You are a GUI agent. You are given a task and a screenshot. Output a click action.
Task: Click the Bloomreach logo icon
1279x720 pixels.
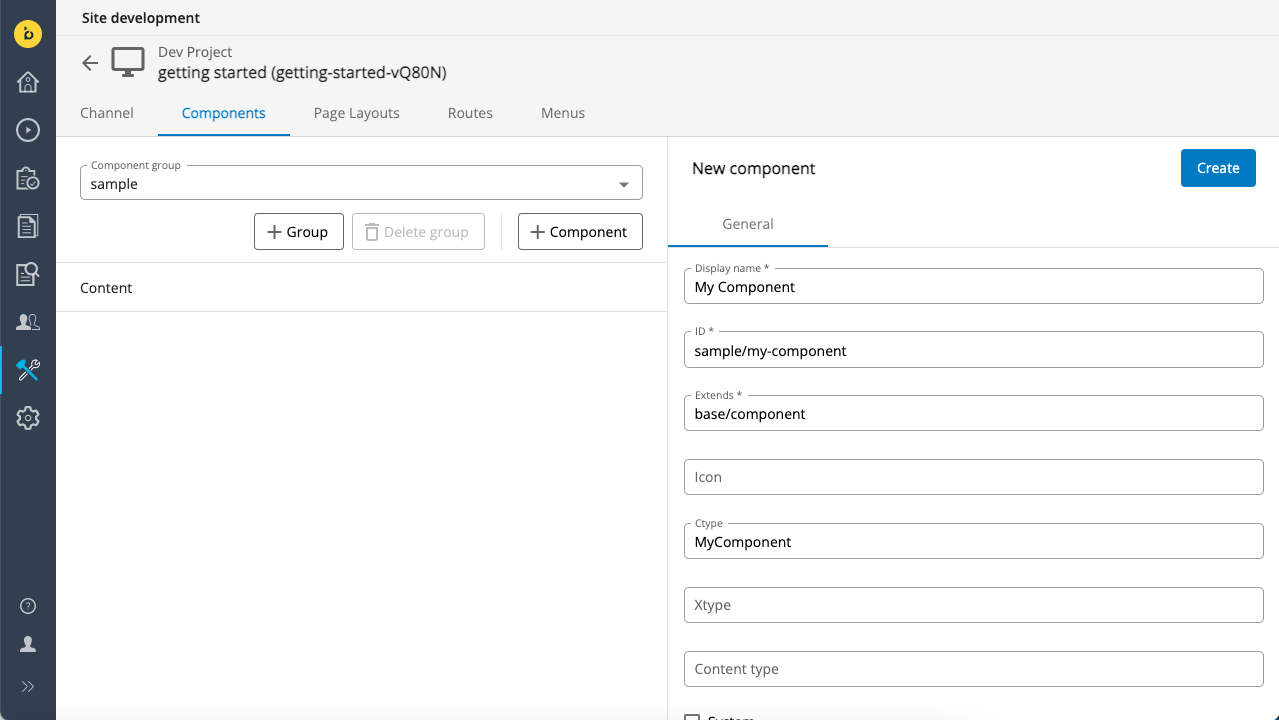(28, 33)
